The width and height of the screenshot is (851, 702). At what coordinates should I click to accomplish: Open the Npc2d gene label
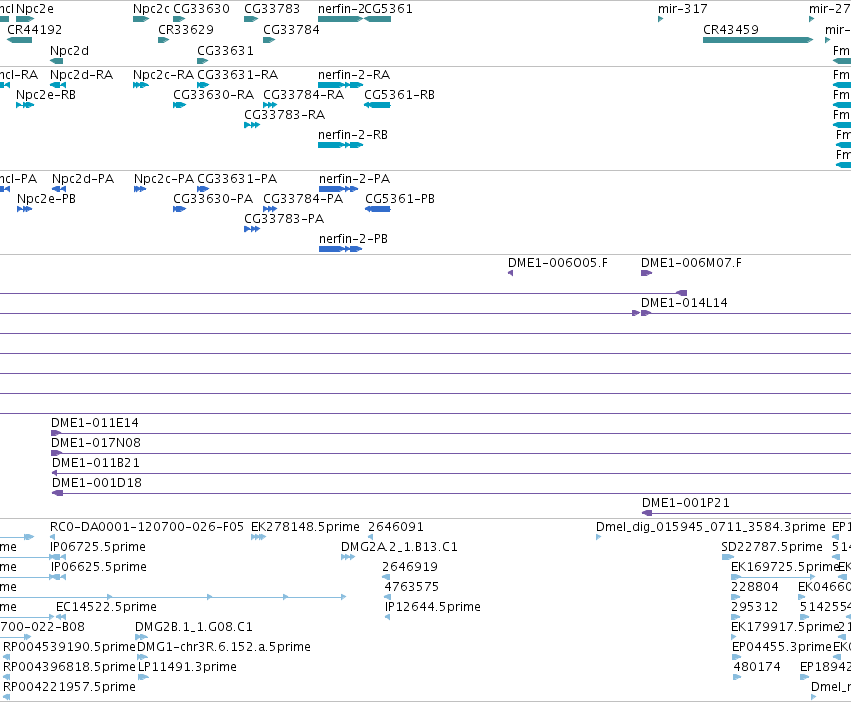tap(69, 50)
